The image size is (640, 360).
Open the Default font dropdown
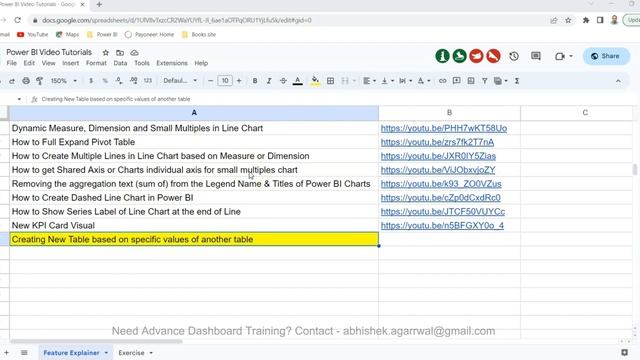[180, 81]
